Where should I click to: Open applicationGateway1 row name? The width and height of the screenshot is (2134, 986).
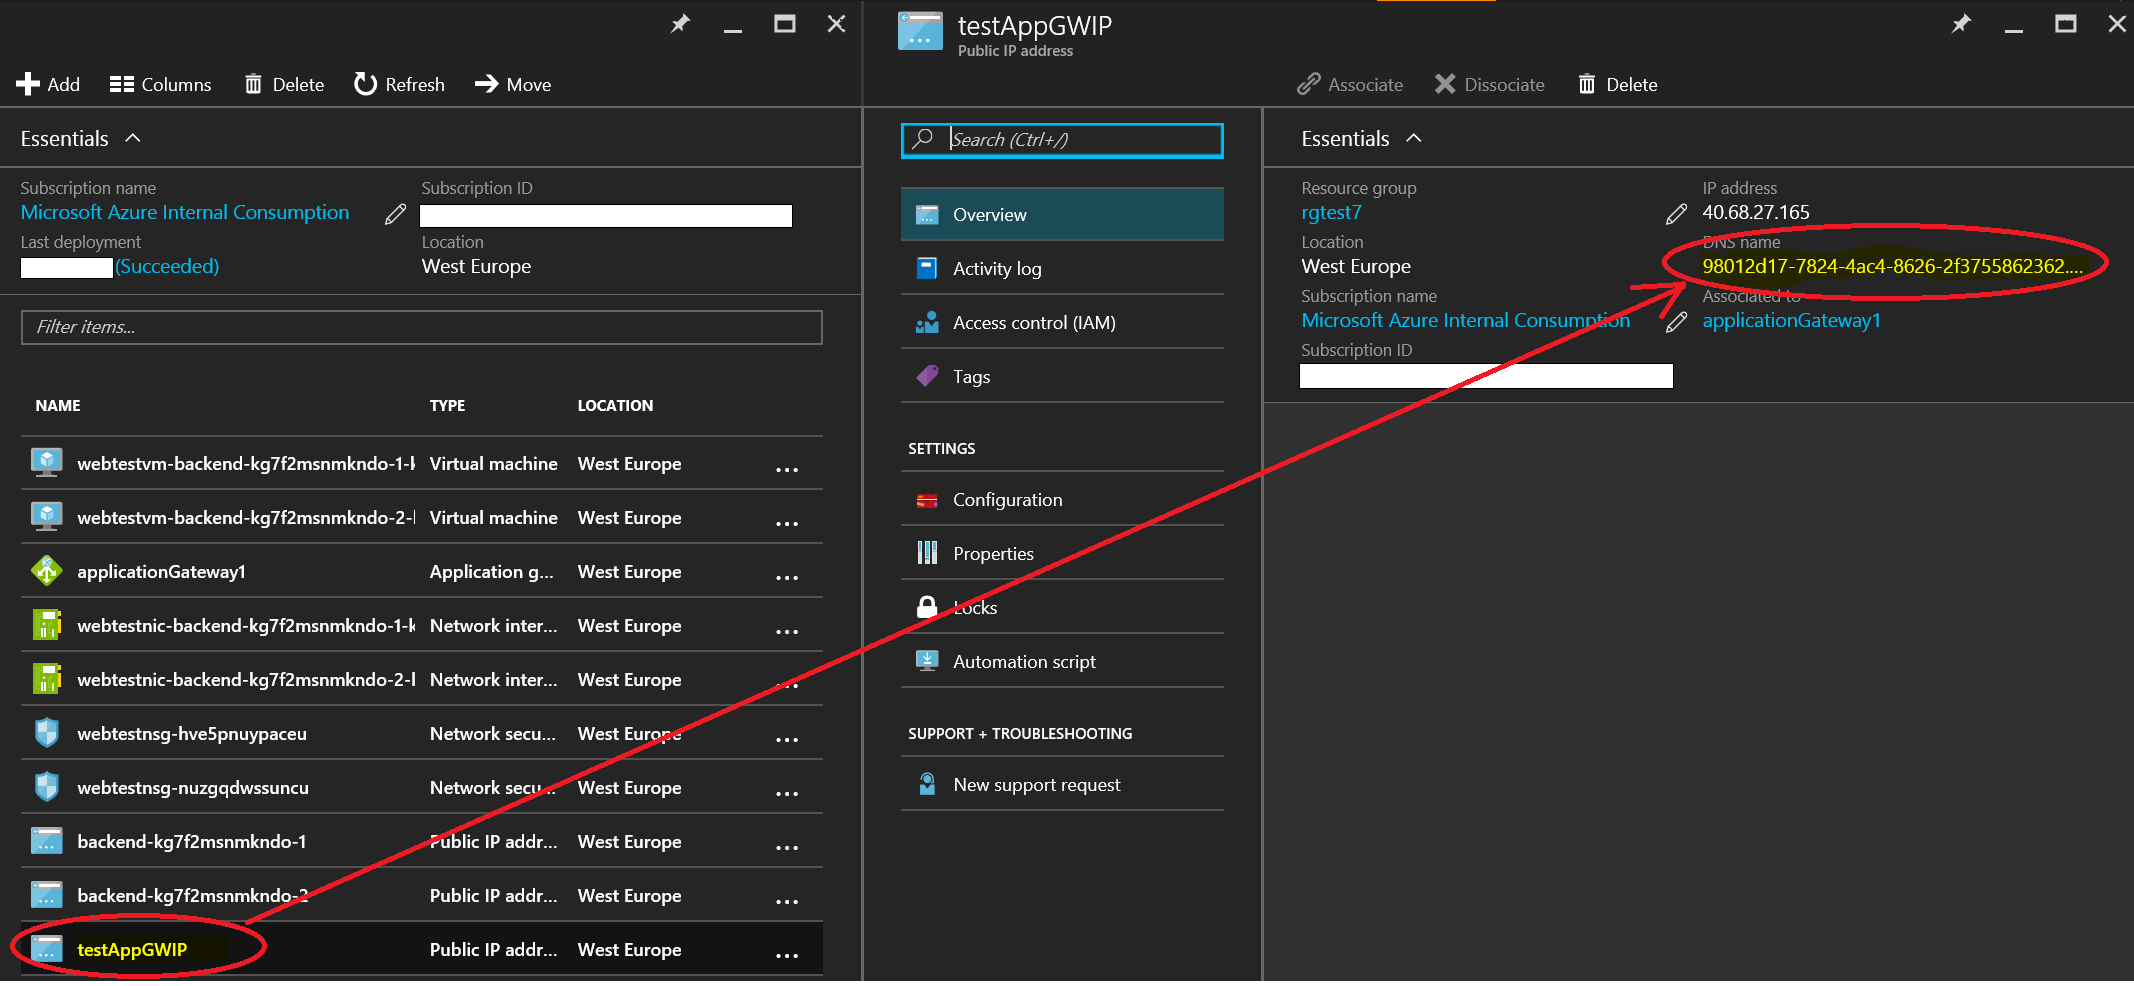click(x=161, y=571)
